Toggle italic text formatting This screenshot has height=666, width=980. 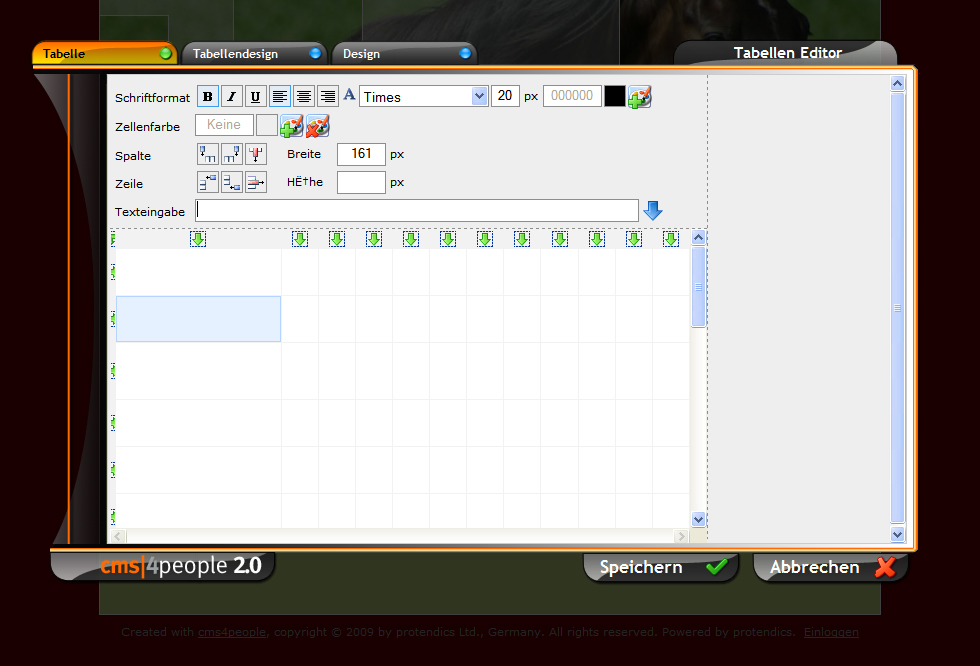point(232,96)
